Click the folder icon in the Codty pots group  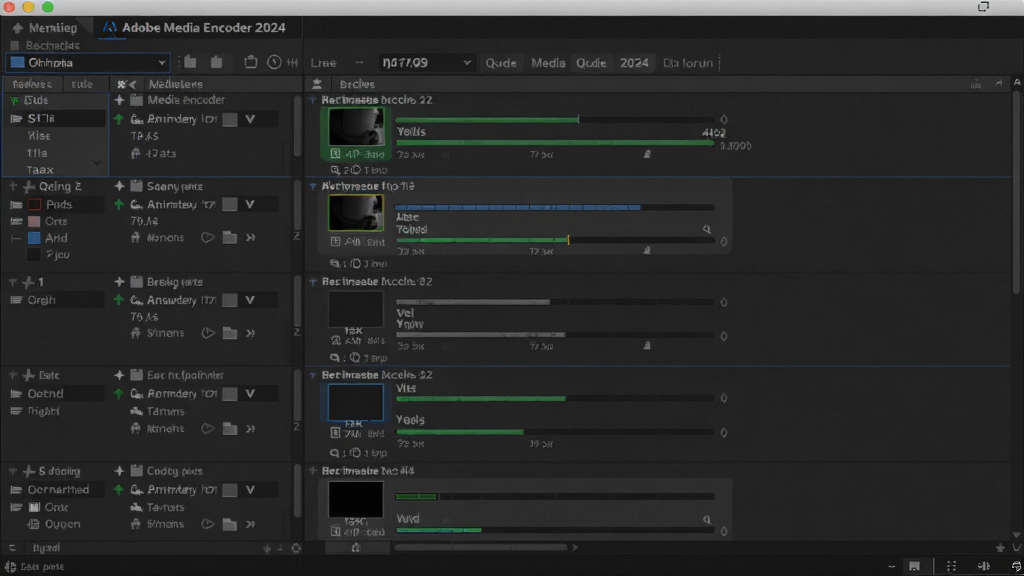pos(230,524)
